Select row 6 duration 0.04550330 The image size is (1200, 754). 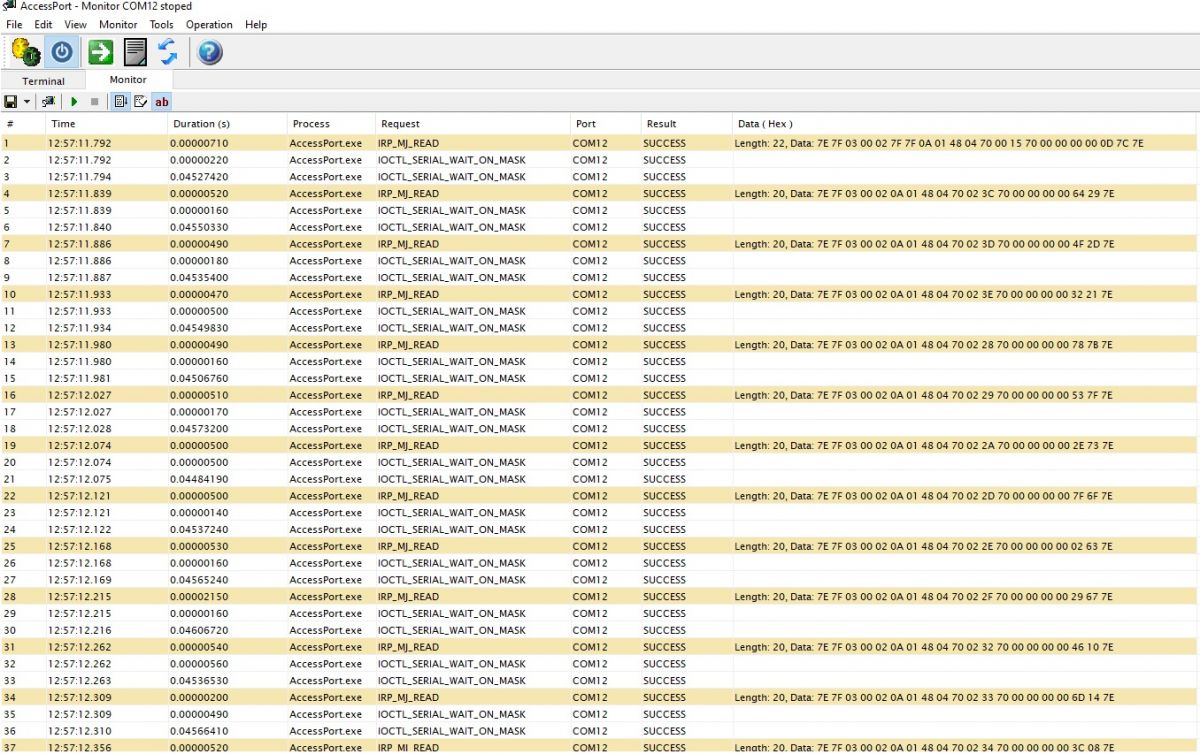coord(200,227)
